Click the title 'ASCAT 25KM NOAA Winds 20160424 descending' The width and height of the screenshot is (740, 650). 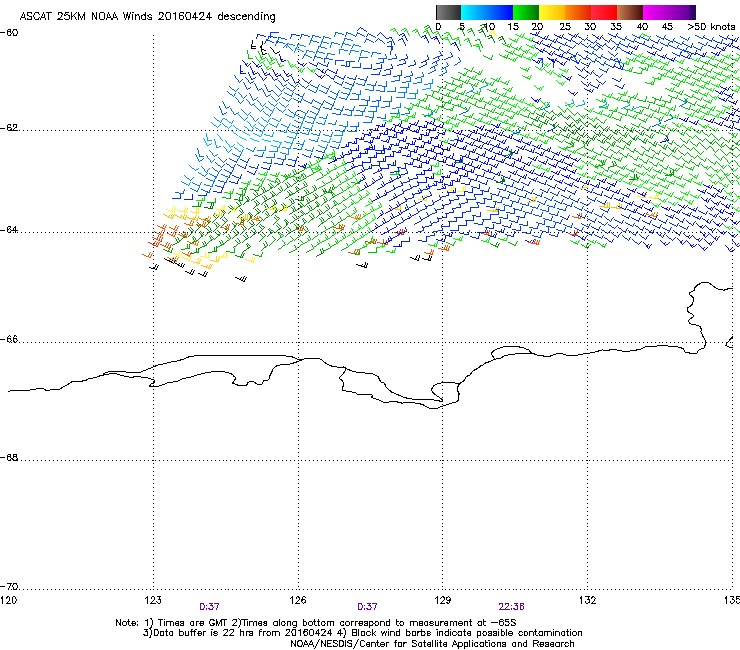pos(148,17)
